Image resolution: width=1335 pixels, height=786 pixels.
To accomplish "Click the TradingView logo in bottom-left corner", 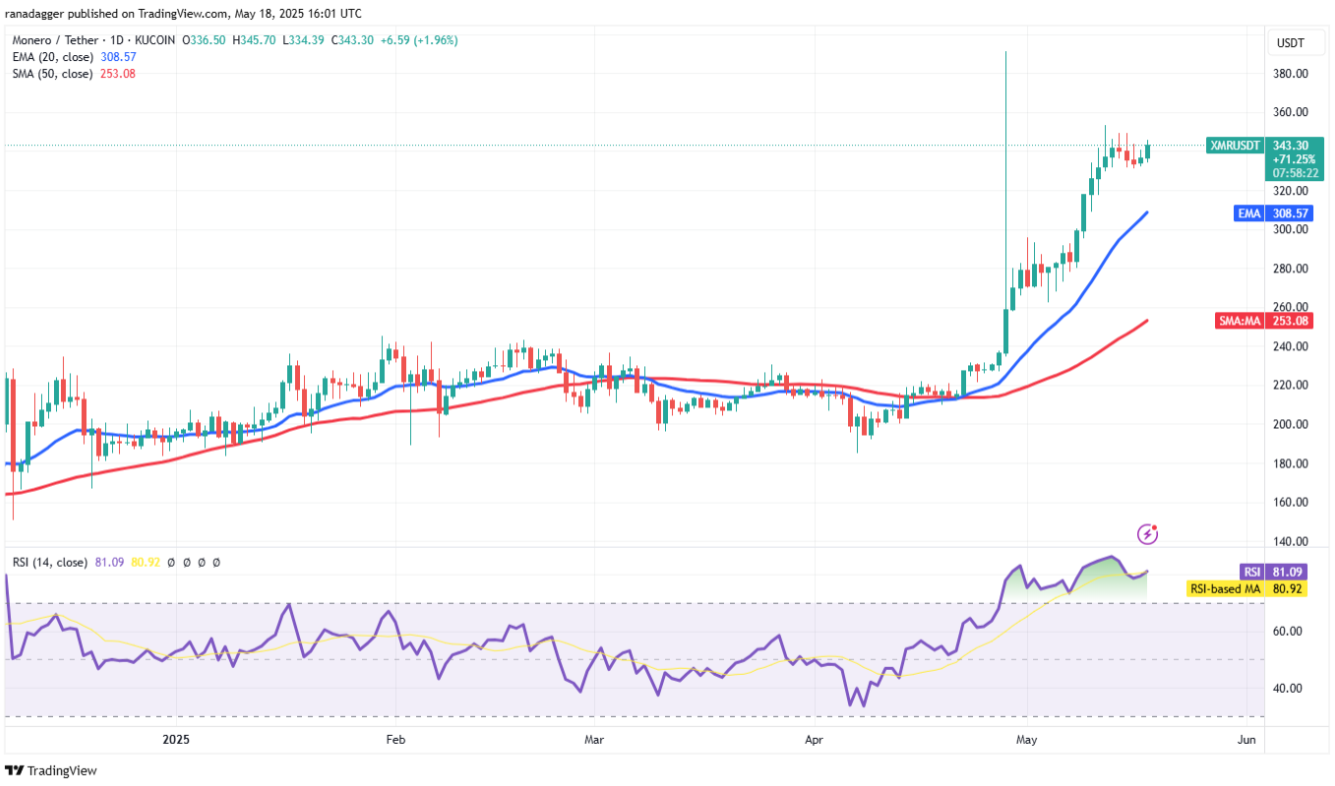I will click(x=52, y=771).
